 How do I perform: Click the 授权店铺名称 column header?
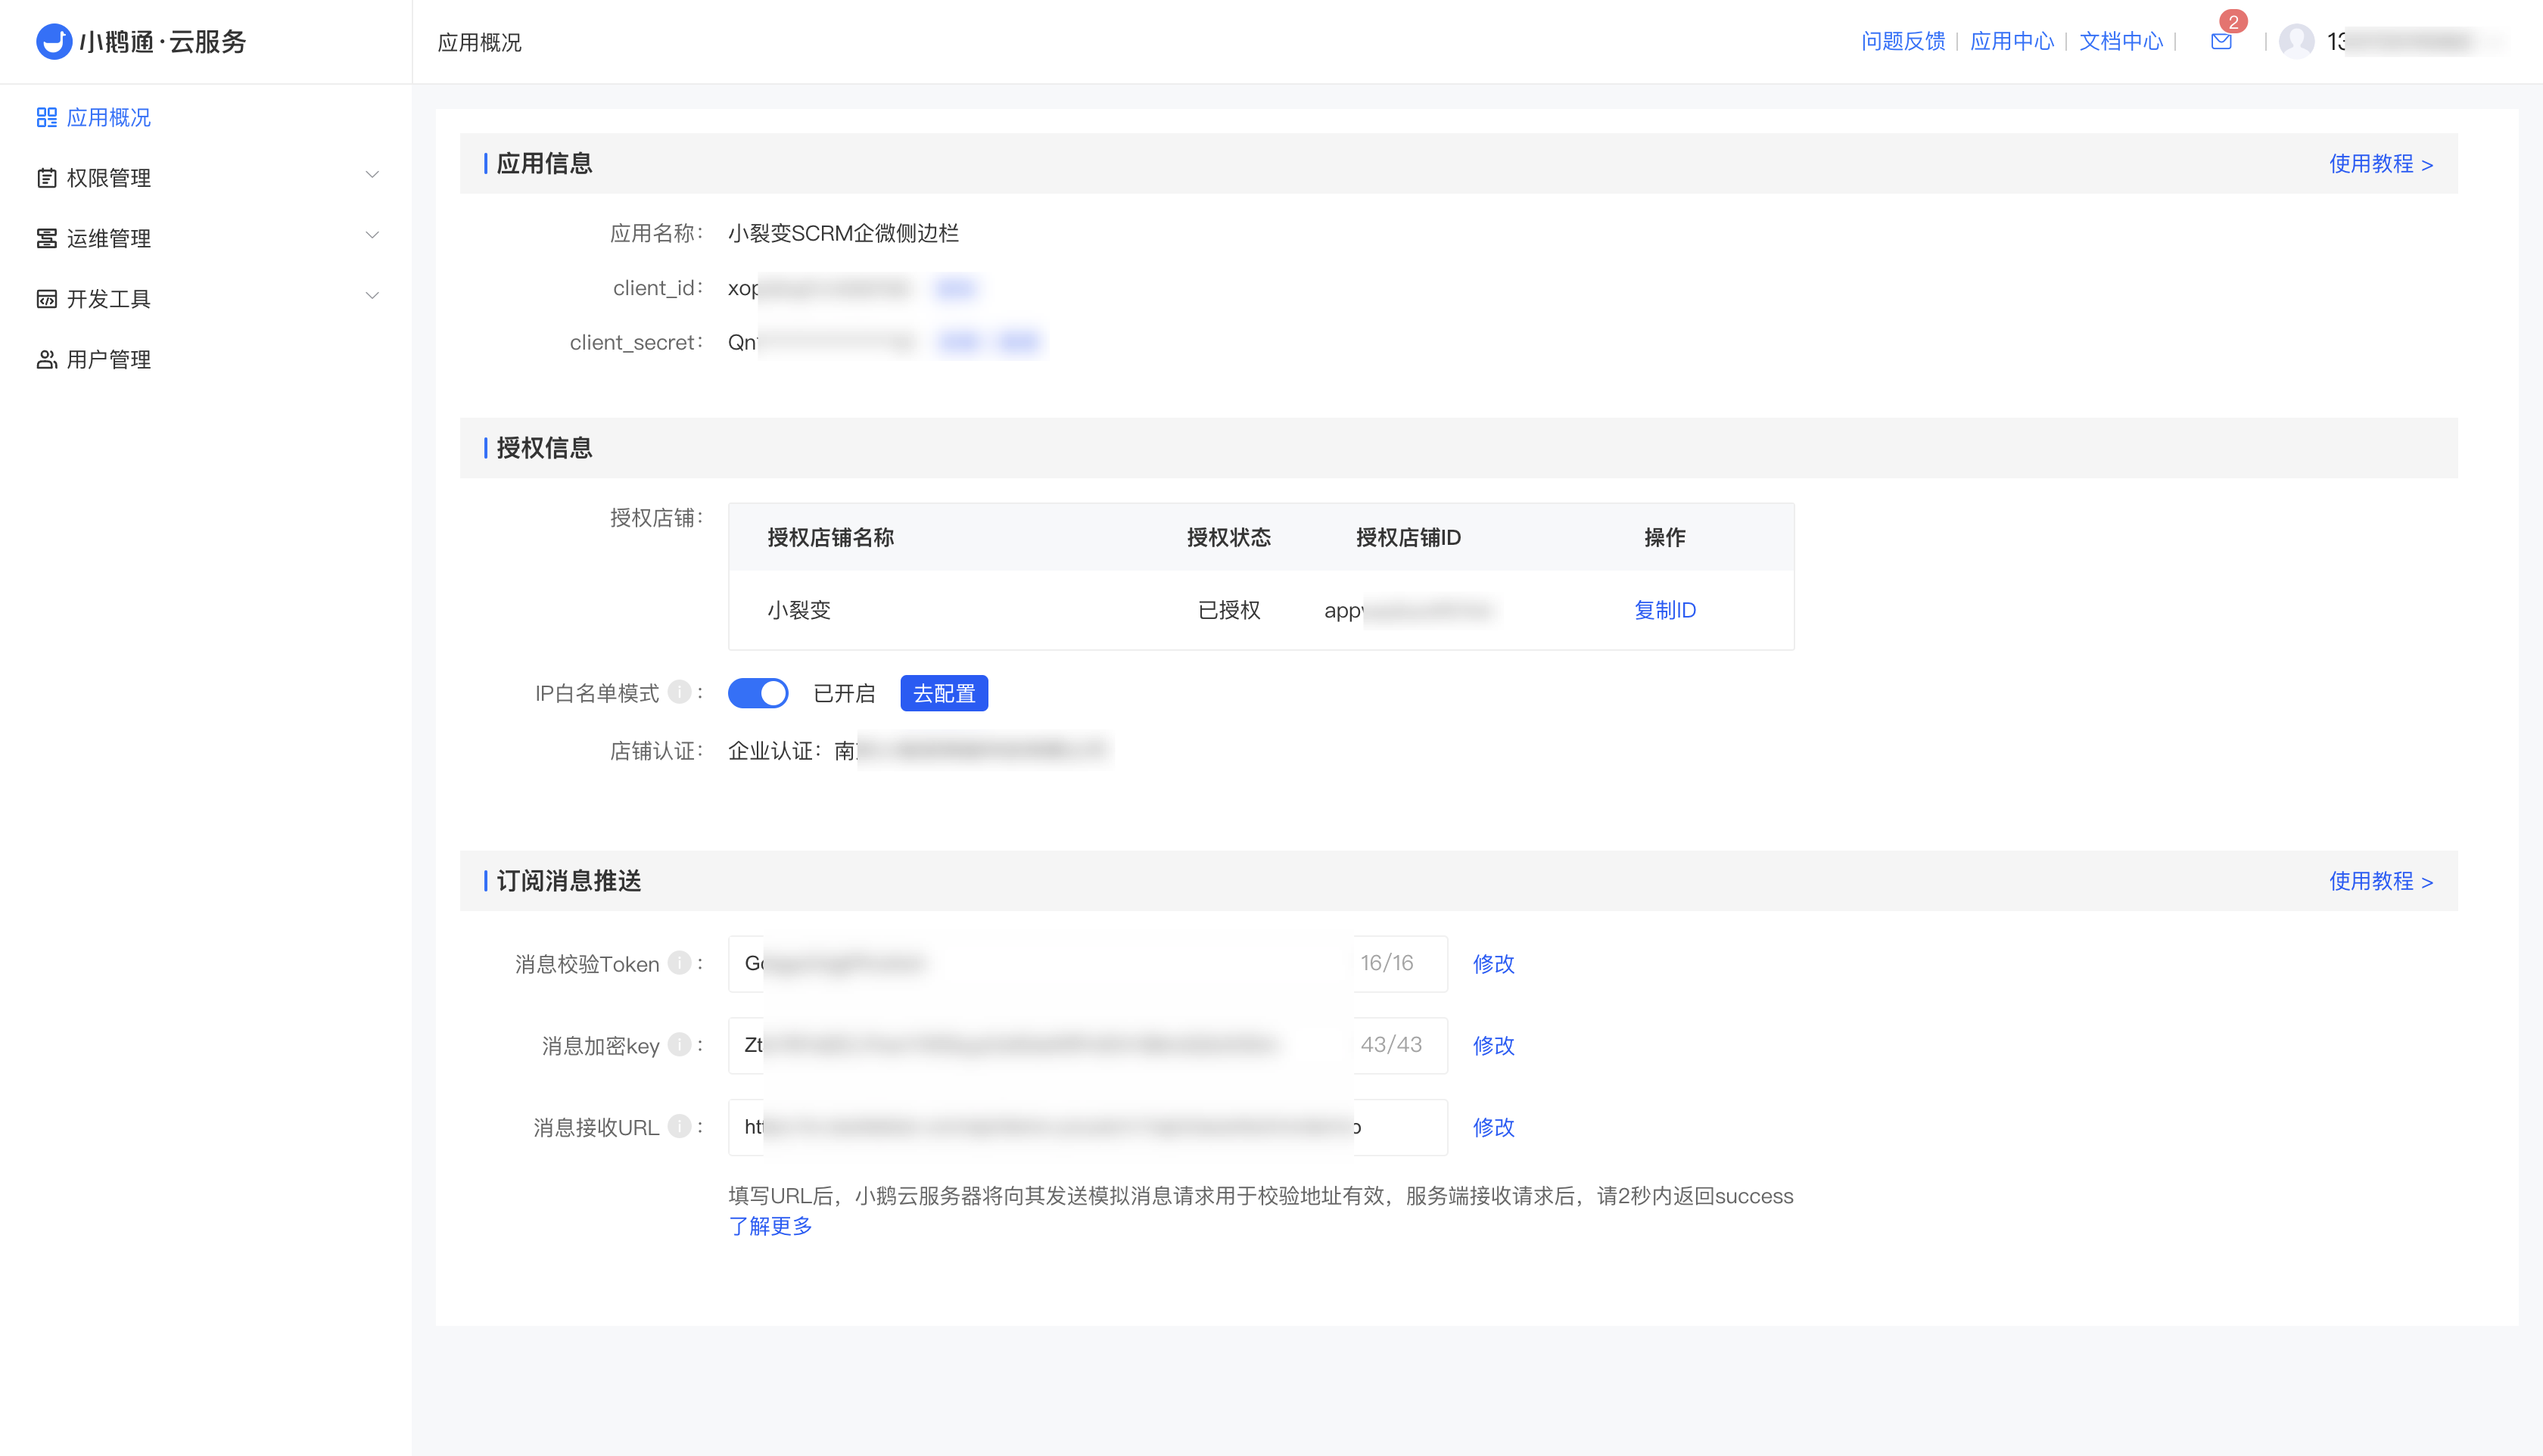pos(830,537)
